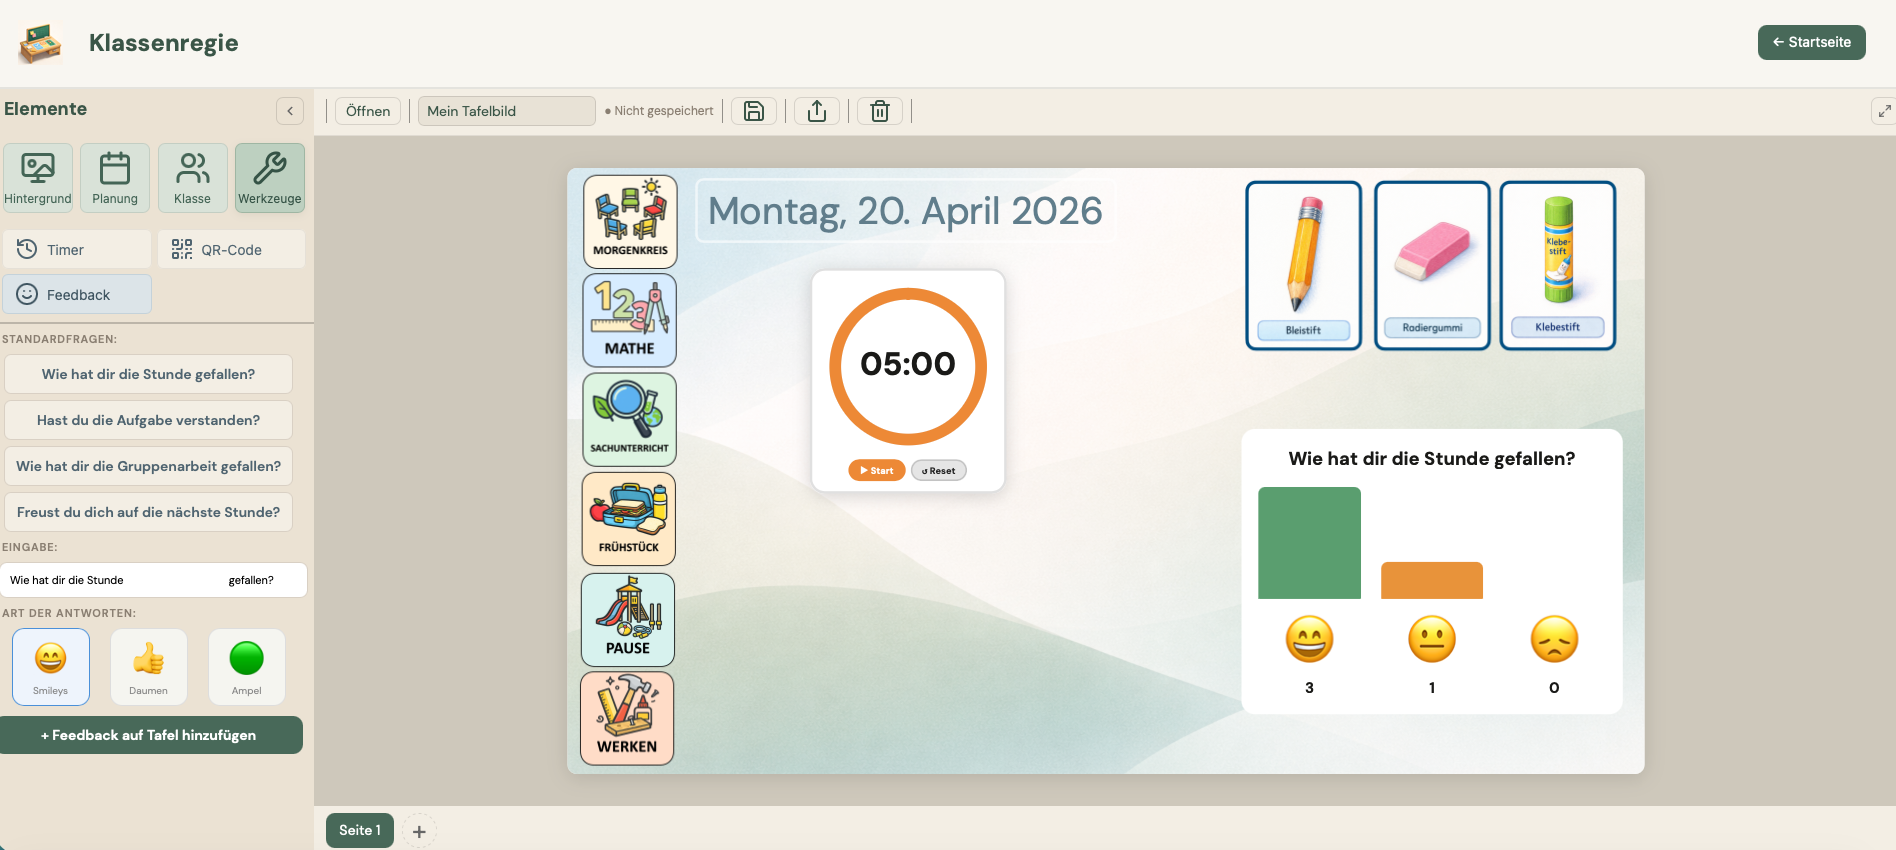Viewport: 1896px width, 850px height.
Task: Pick question 'Wie hat dir die Gruppenarbeit gefallen?'
Action: (148, 466)
